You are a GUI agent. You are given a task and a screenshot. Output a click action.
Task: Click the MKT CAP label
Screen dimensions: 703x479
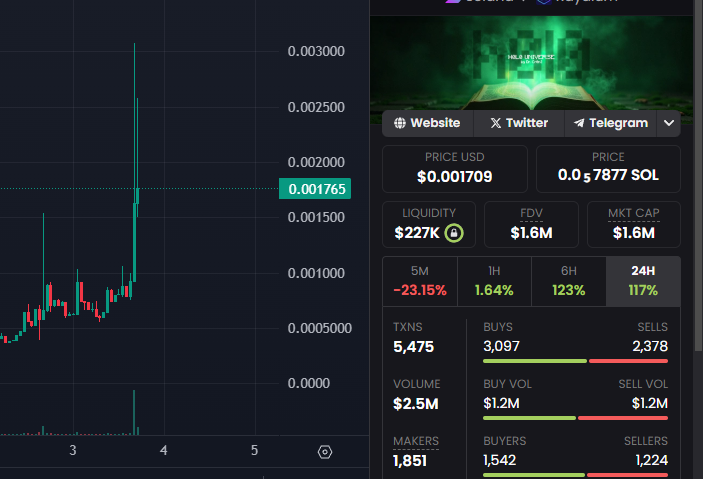pyautogui.click(x=634, y=213)
